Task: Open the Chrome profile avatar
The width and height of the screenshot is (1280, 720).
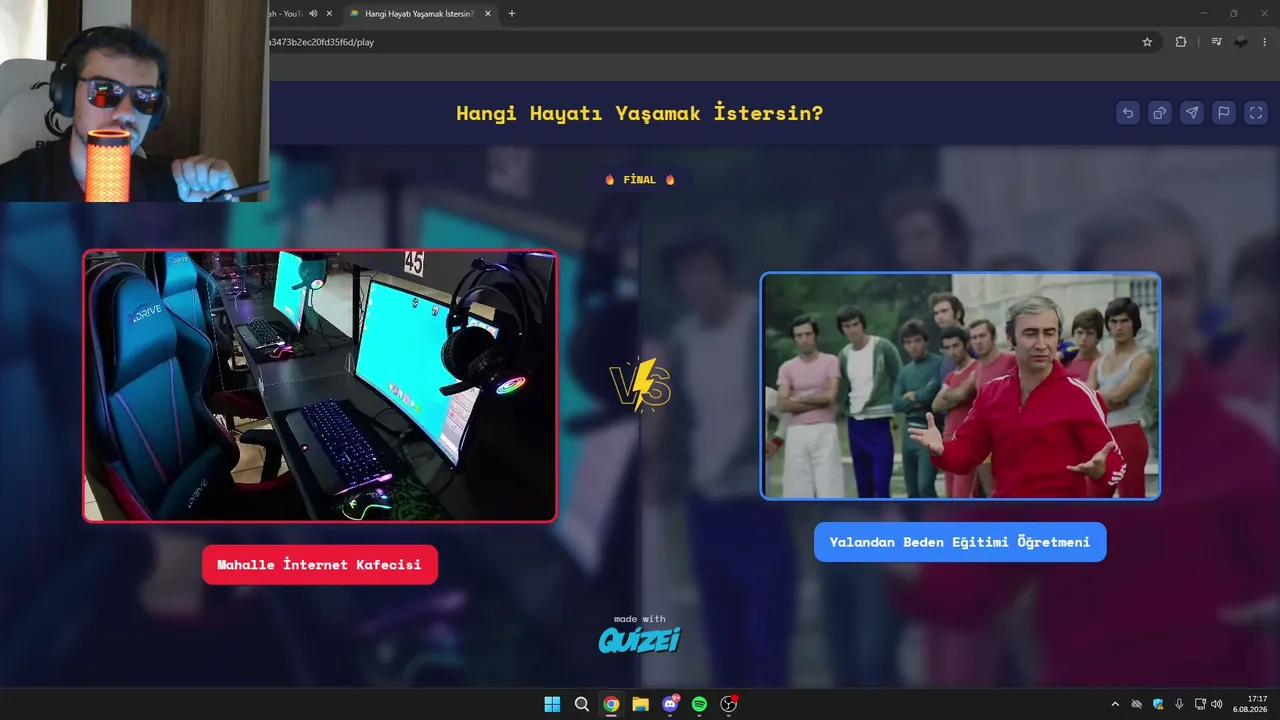Action: point(1241,42)
